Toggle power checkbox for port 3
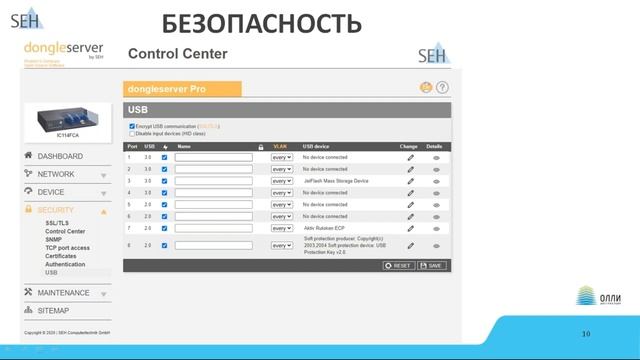This screenshot has width=640, height=360. (164, 181)
